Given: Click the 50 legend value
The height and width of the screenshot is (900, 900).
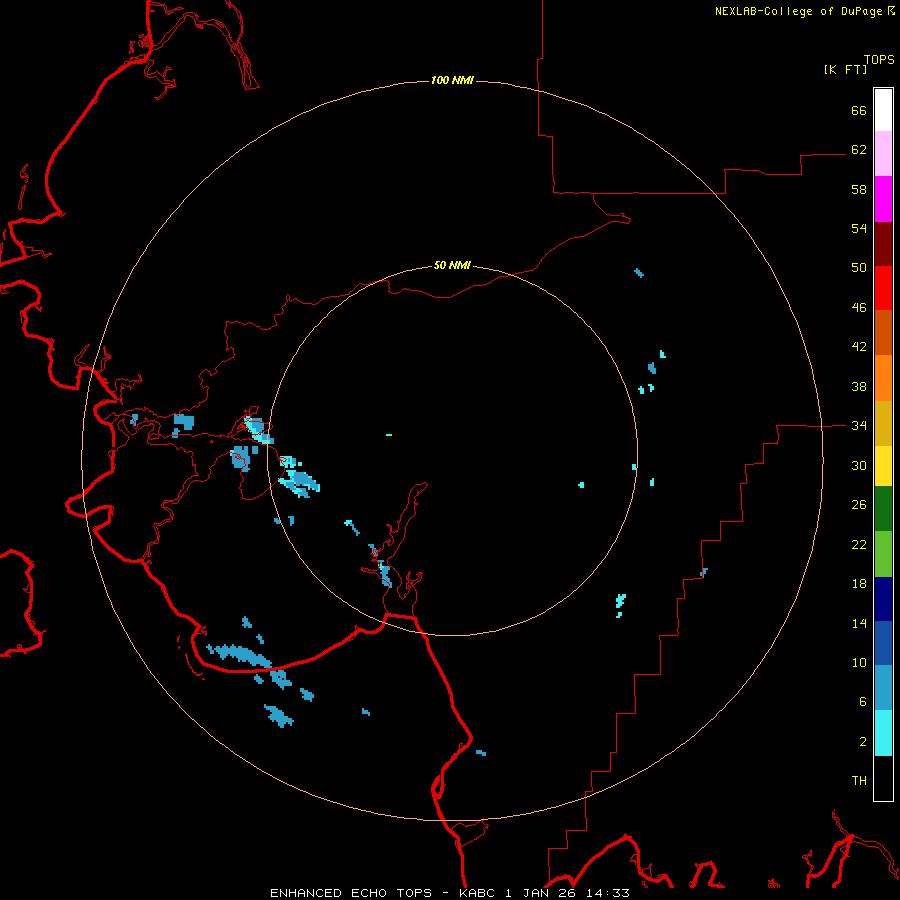Looking at the screenshot, I should [x=859, y=268].
